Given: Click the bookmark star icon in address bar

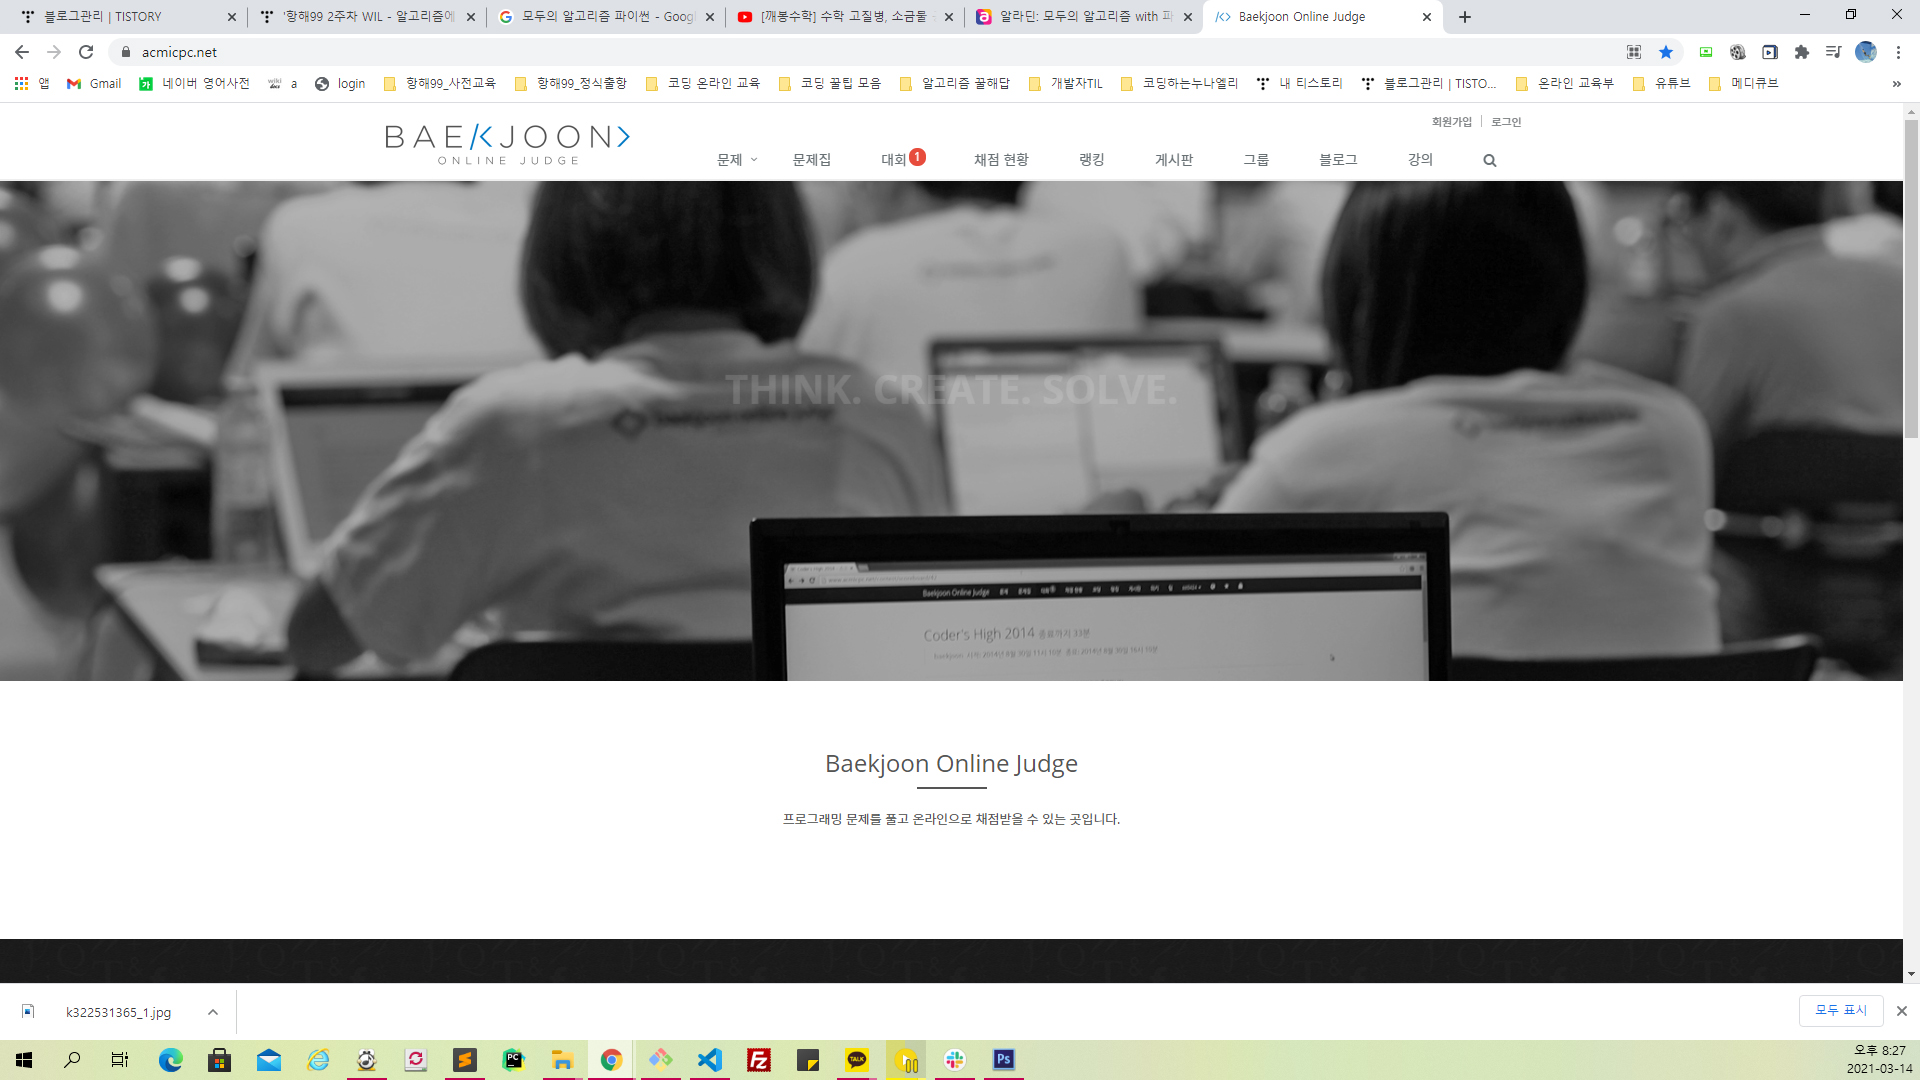Looking at the screenshot, I should click(1666, 52).
